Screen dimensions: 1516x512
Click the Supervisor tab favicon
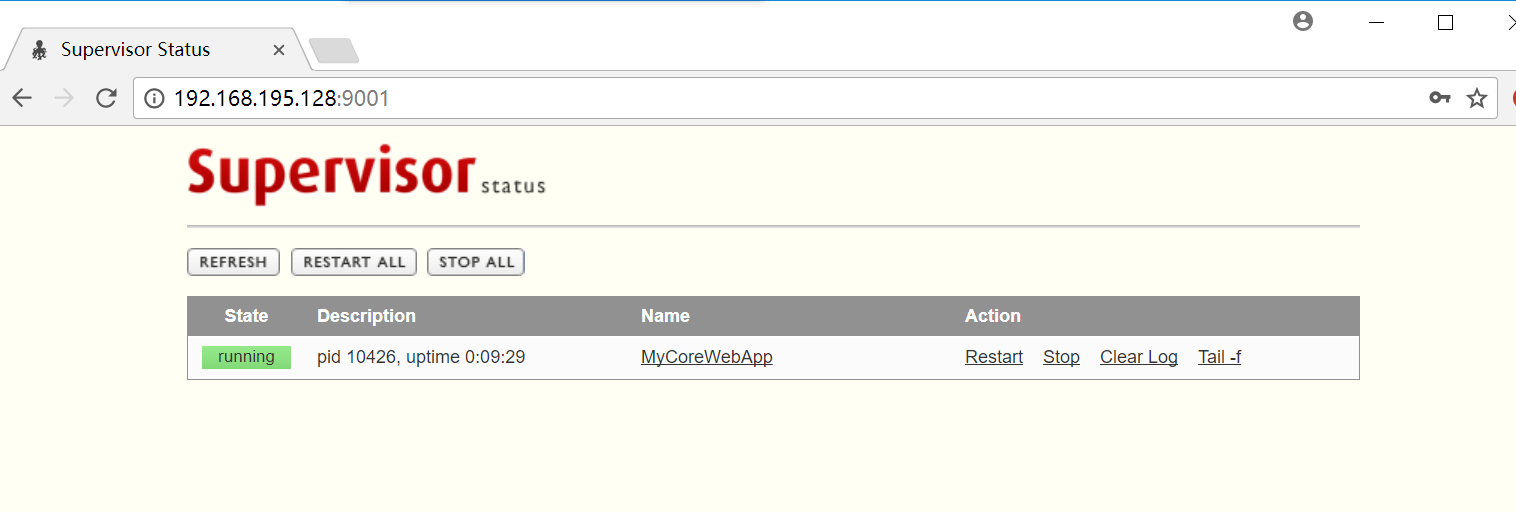pyautogui.click(x=40, y=50)
